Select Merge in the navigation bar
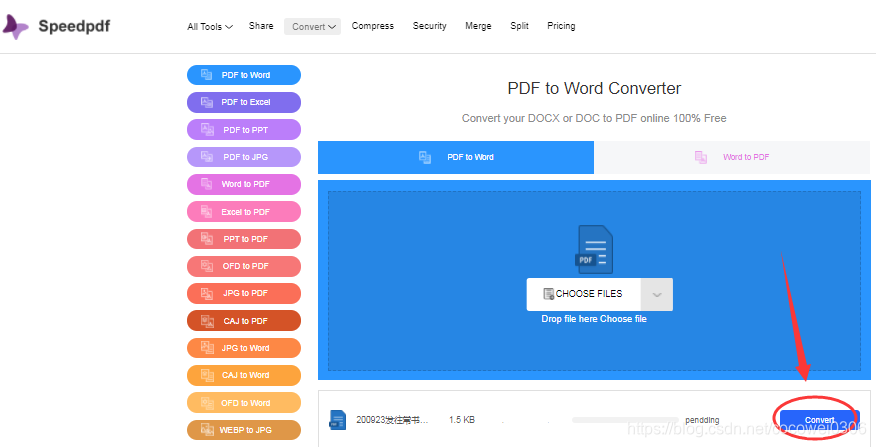876x447 pixels. point(478,26)
